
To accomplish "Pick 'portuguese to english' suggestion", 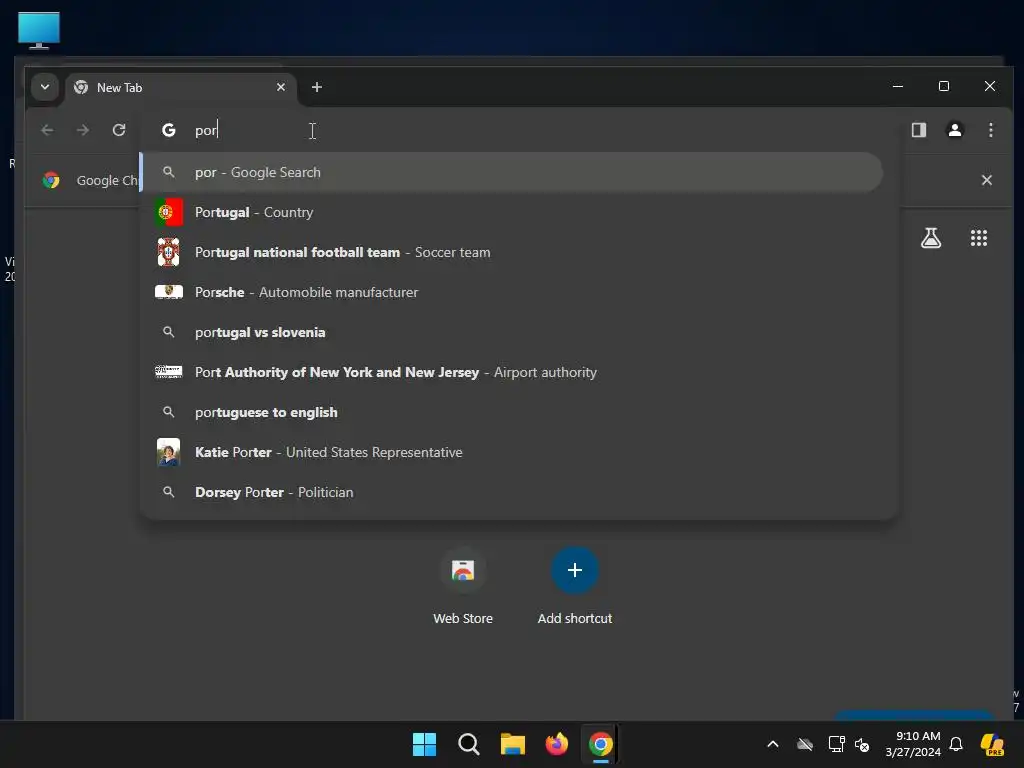I will [x=513, y=412].
